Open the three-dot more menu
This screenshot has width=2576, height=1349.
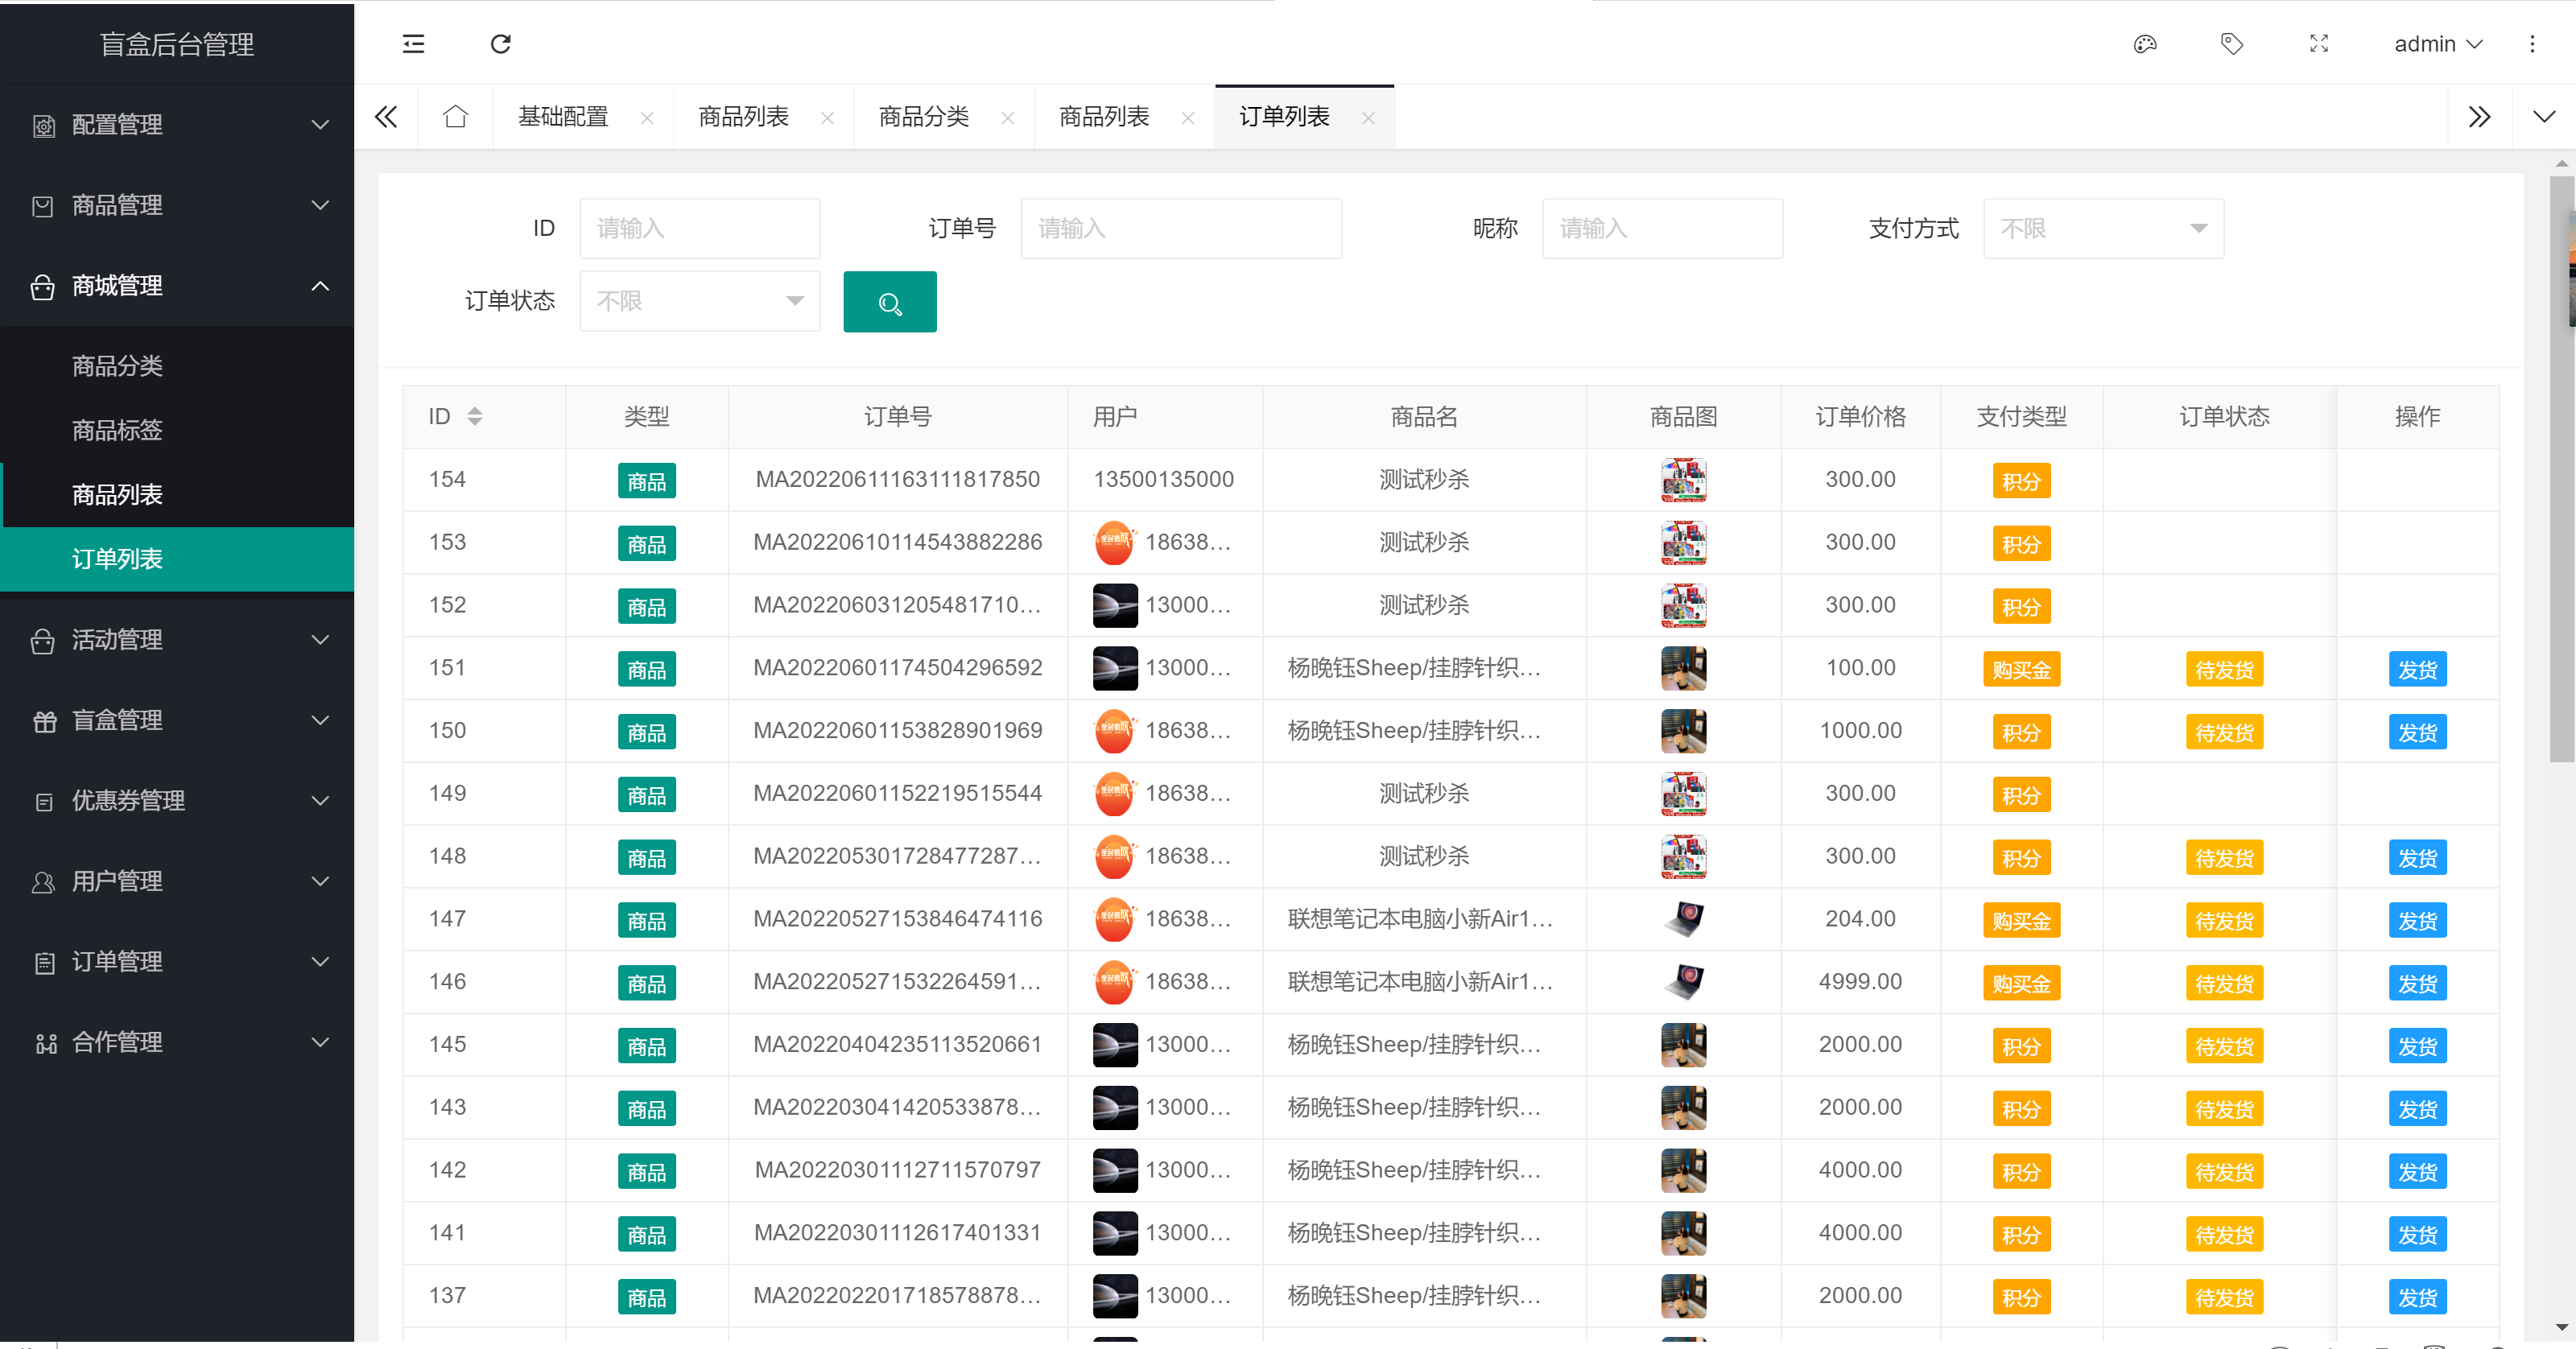click(2532, 44)
